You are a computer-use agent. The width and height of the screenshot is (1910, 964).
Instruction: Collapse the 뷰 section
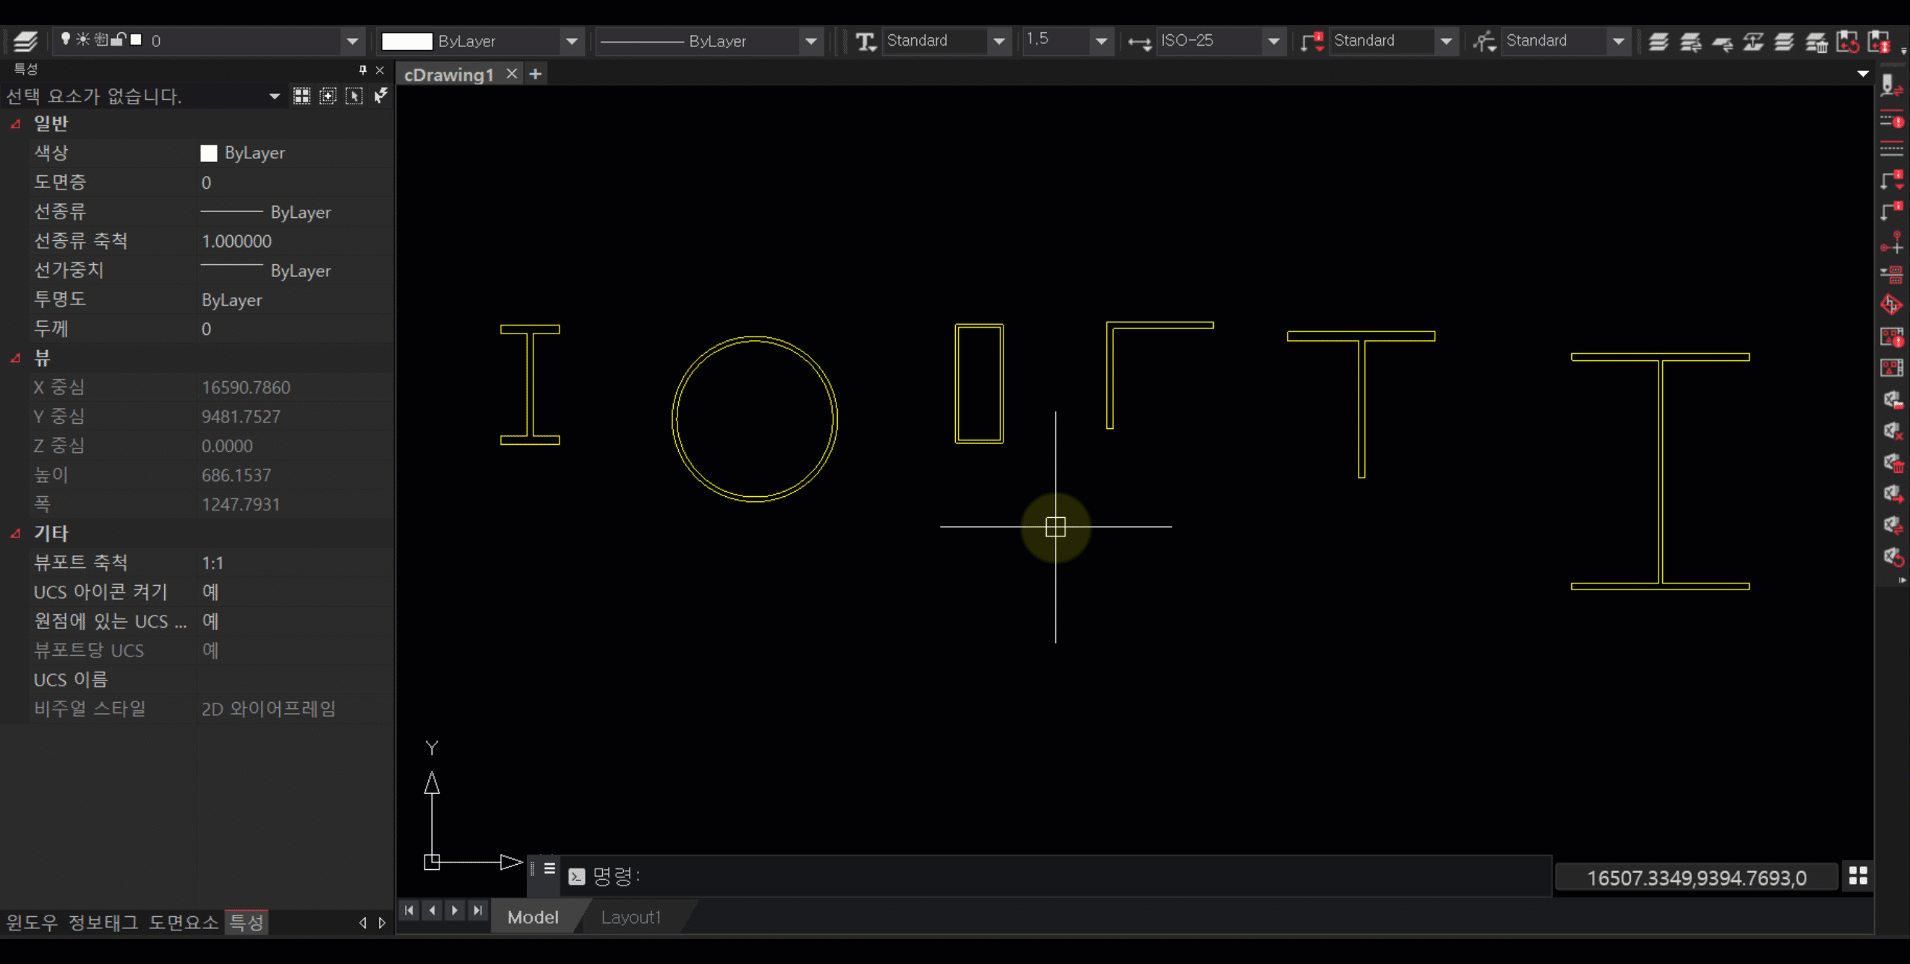point(15,358)
